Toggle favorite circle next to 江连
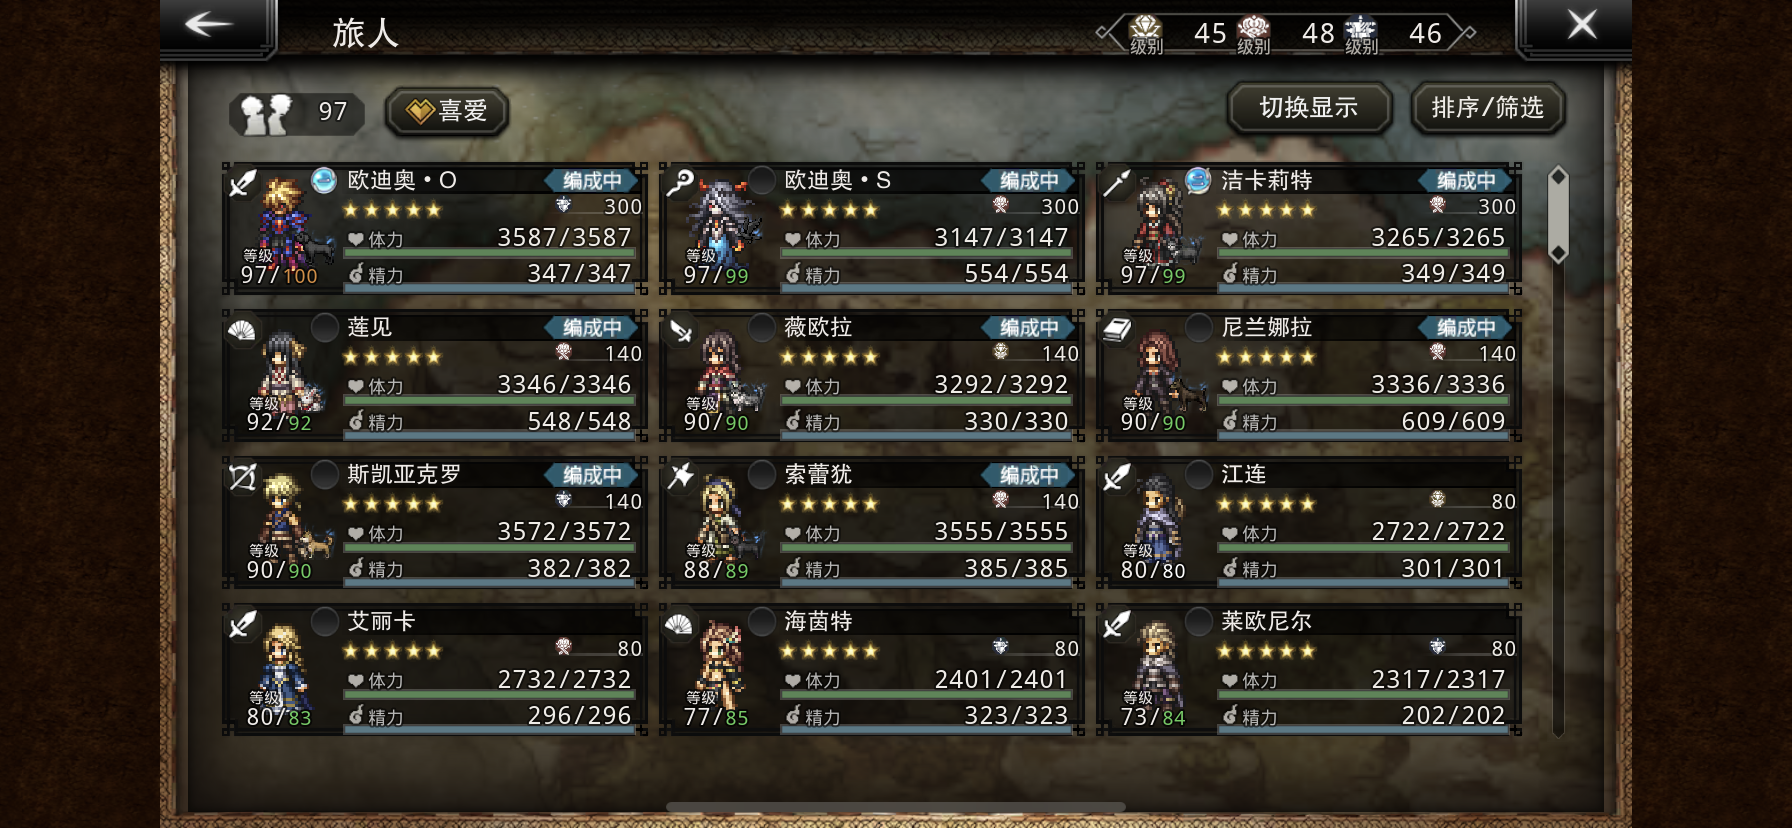This screenshot has width=1792, height=828. pyautogui.click(x=1198, y=474)
